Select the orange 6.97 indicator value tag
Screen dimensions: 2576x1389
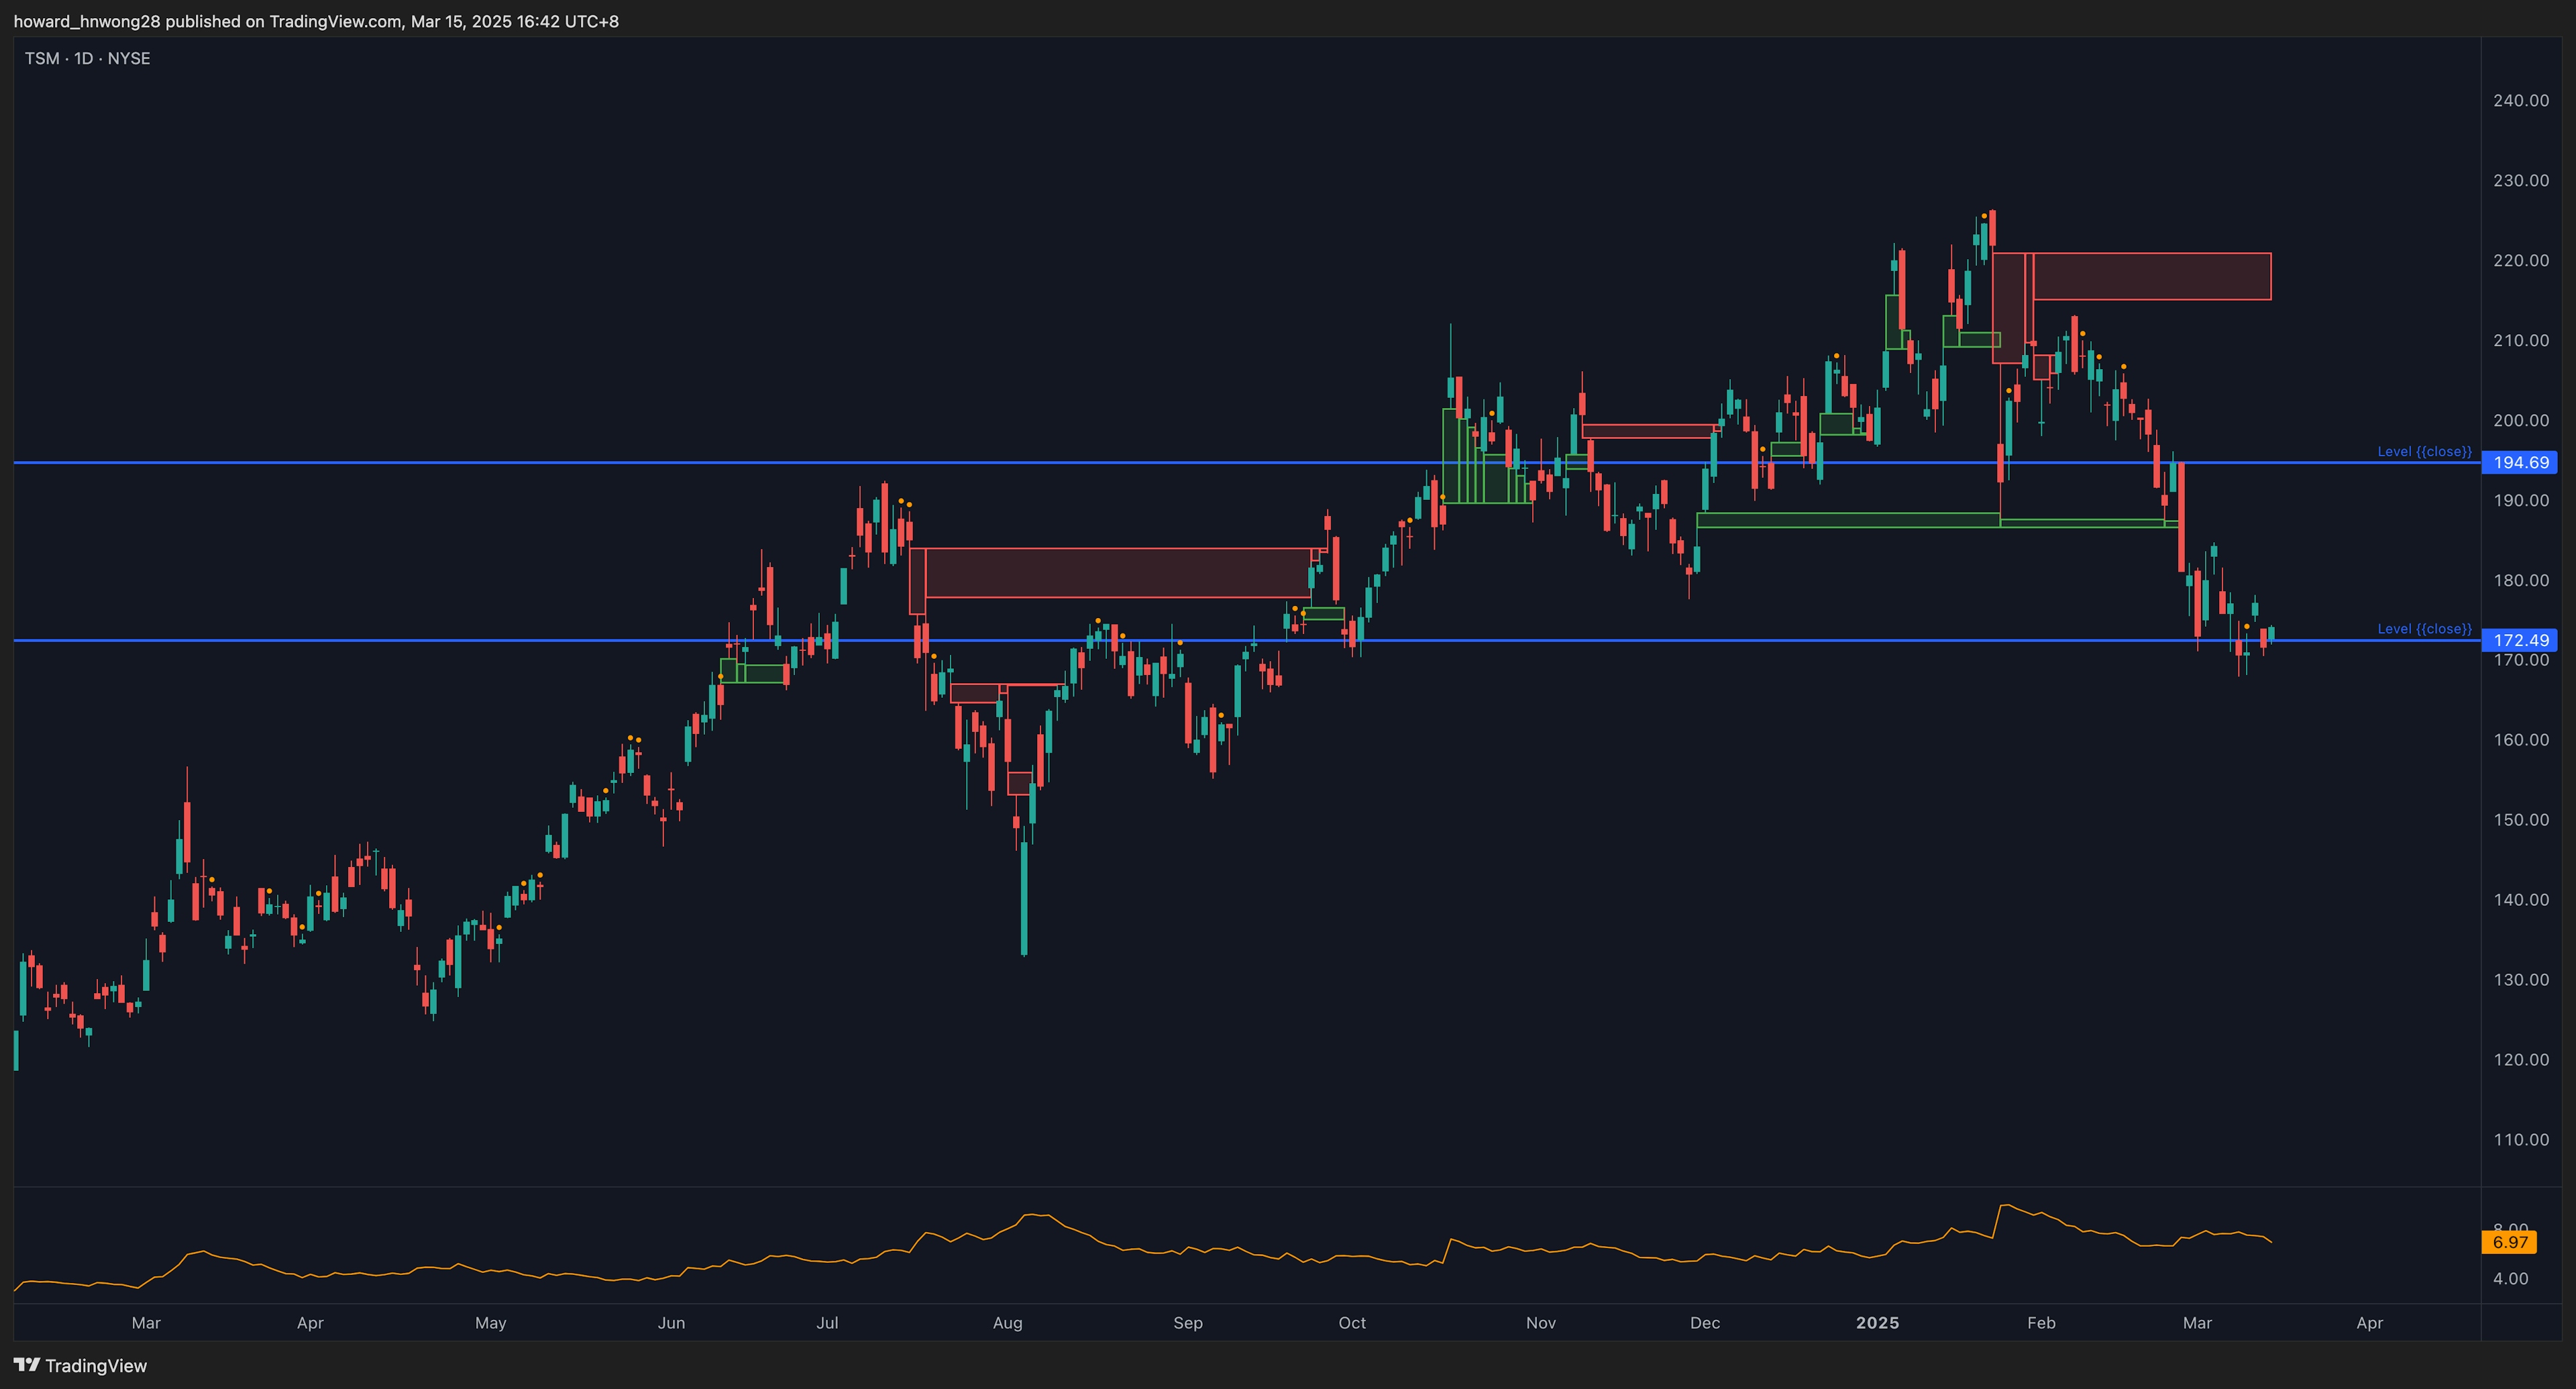point(2509,1242)
